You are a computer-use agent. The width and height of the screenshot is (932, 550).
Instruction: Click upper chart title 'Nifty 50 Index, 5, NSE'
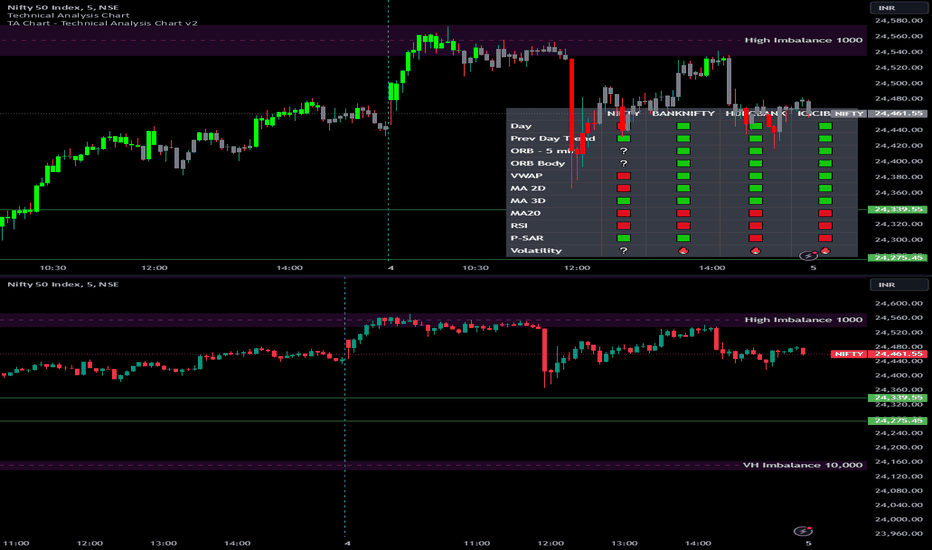pos(63,8)
